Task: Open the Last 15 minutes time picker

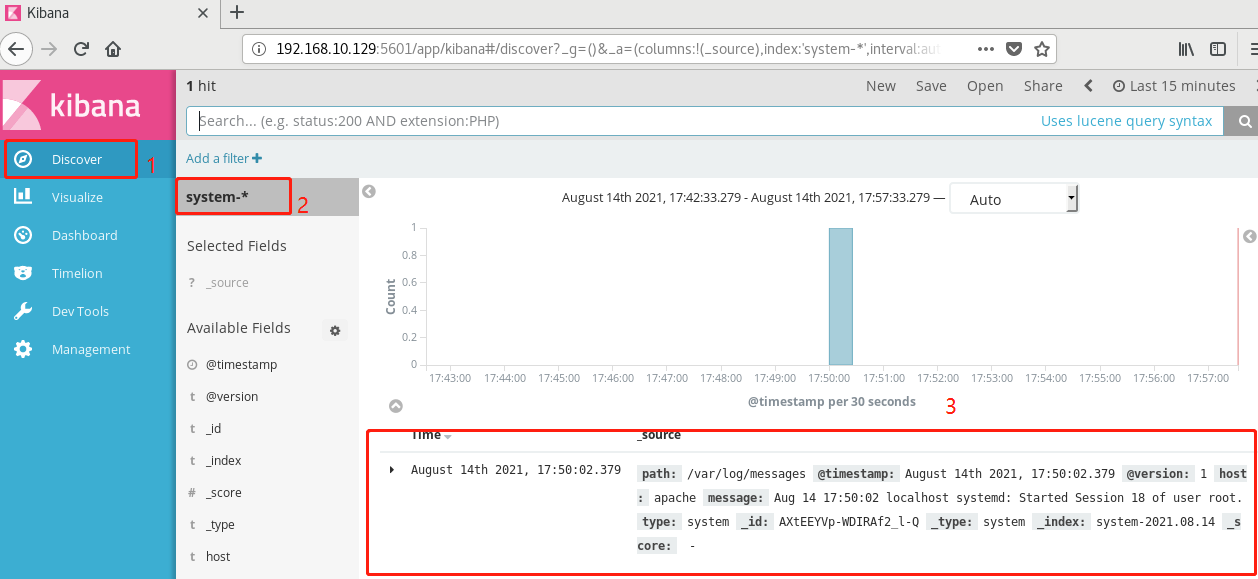Action: point(1174,86)
